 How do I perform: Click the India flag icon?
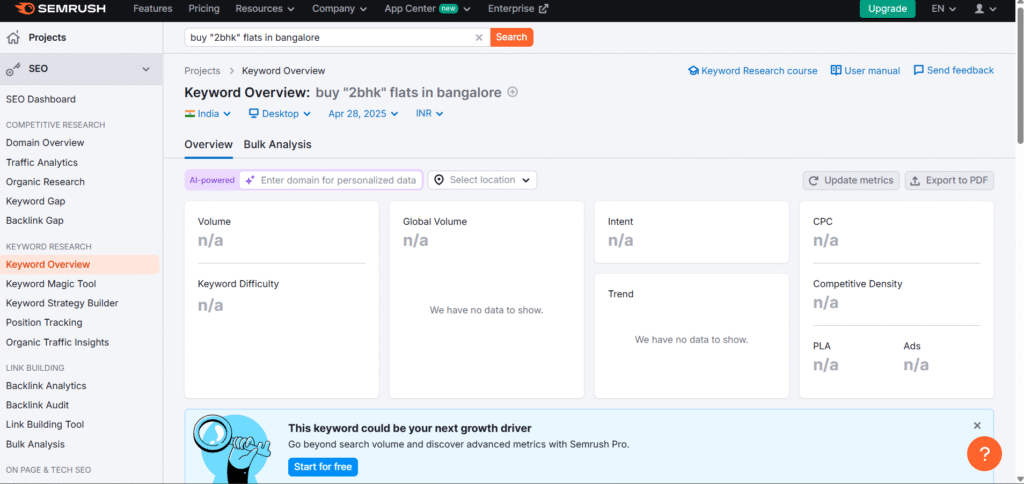pyautogui.click(x=190, y=114)
